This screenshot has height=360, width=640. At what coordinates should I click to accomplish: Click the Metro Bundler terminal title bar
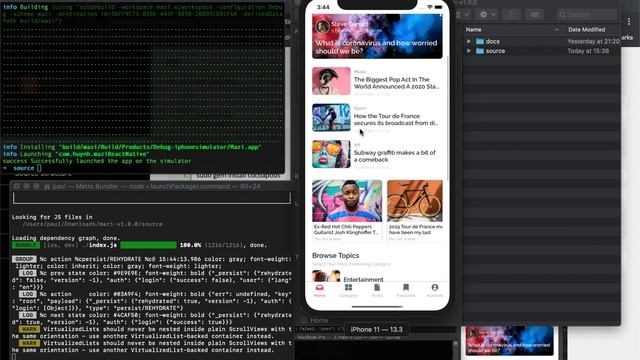(150, 186)
